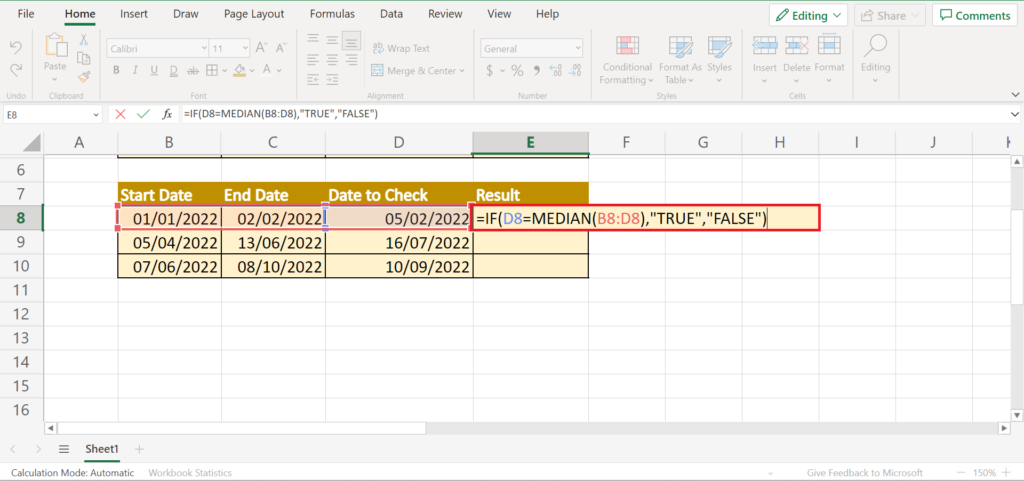Viewport: 1024px width, 481px height.
Task: Toggle Underline formatting
Action: tap(154, 70)
